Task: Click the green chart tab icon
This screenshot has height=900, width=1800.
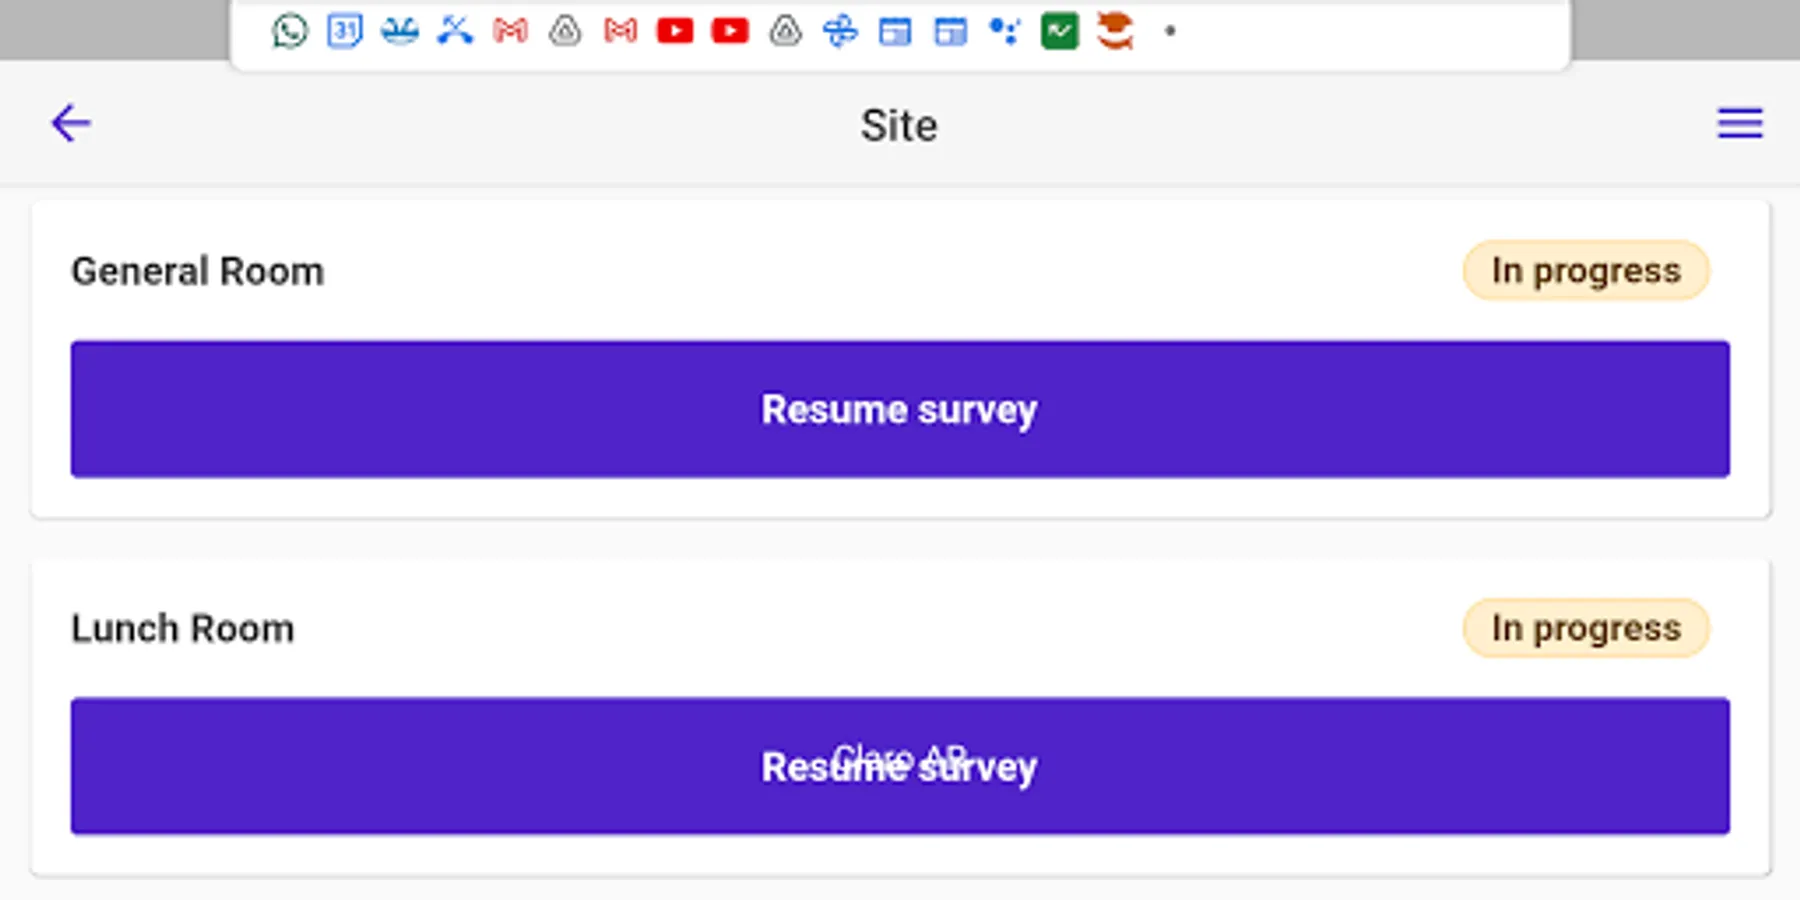Action: pos(1059,32)
